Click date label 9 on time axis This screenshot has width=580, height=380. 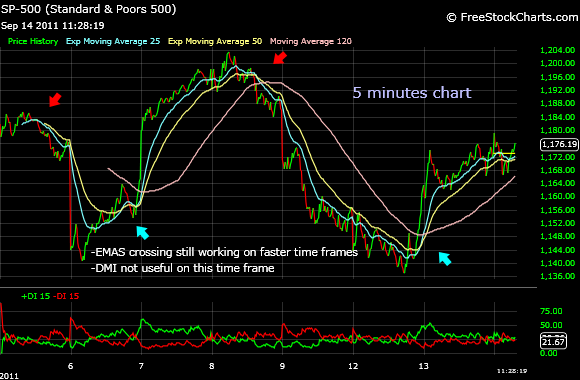[282, 366]
